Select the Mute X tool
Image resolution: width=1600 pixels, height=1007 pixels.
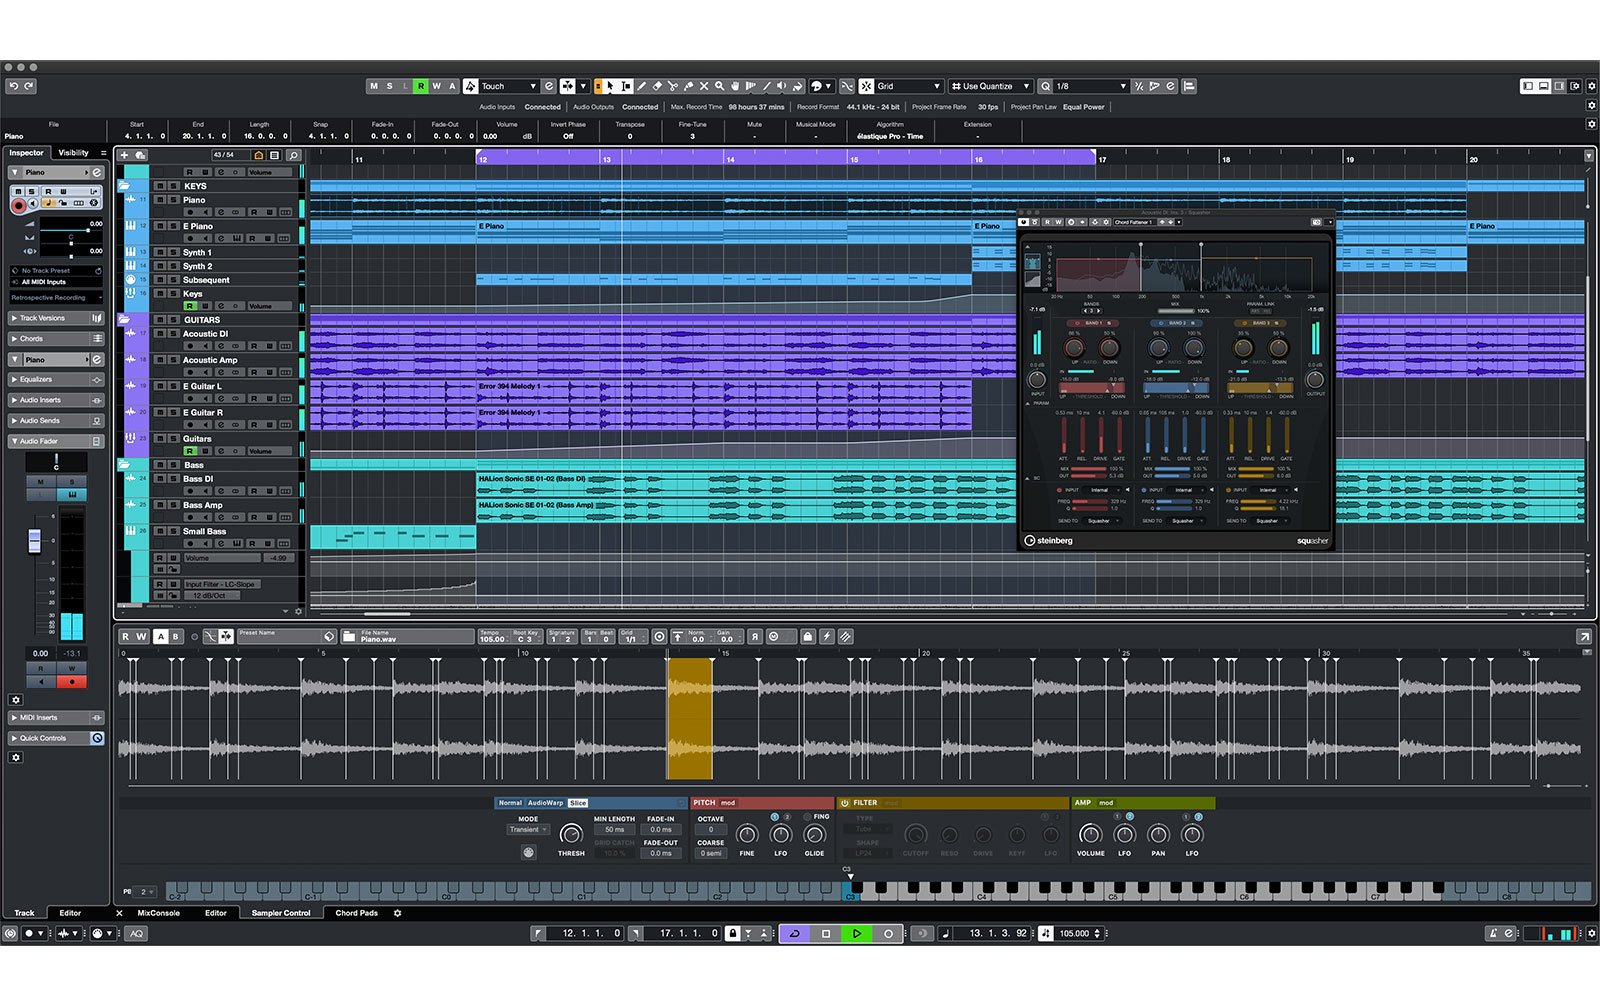tap(704, 86)
